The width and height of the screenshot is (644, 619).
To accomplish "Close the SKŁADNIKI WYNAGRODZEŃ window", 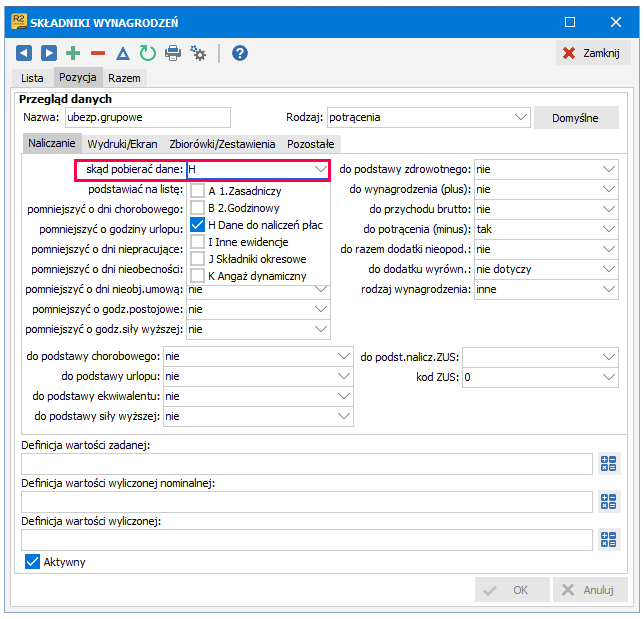I will 616,22.
